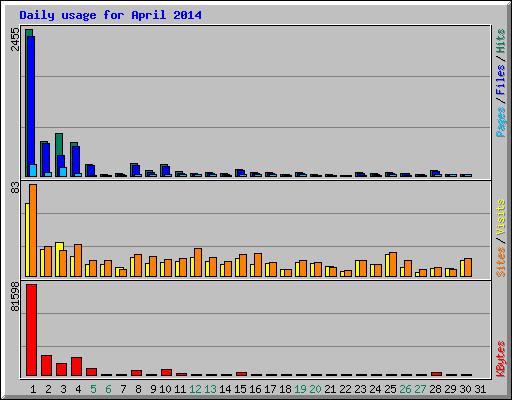The height and width of the screenshot is (400, 512).
Task: Select day 25 label on the x-axis
Action: click(x=390, y=389)
